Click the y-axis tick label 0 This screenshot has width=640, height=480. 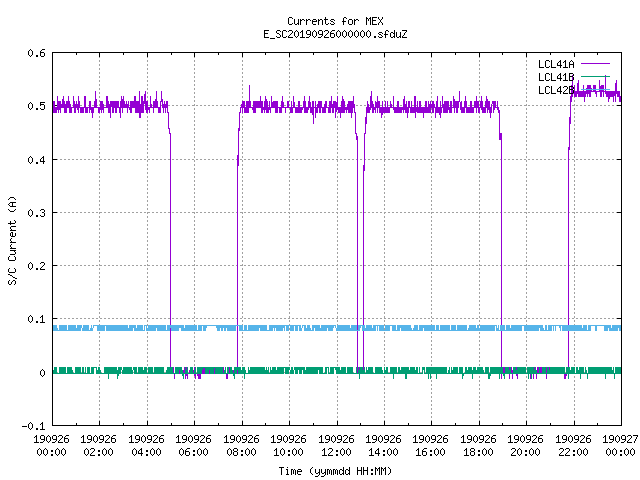(42, 373)
